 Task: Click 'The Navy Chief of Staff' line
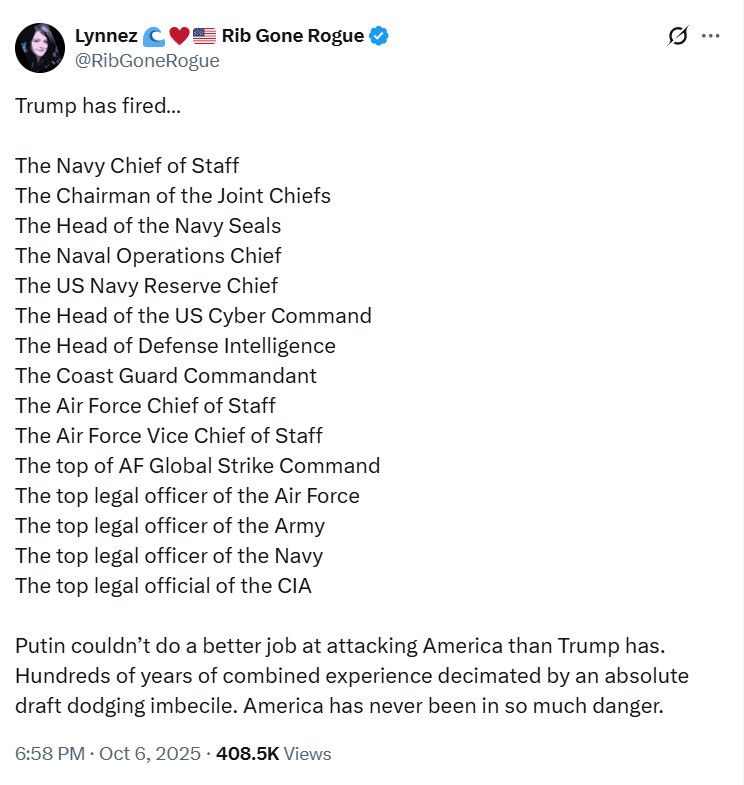point(127,165)
